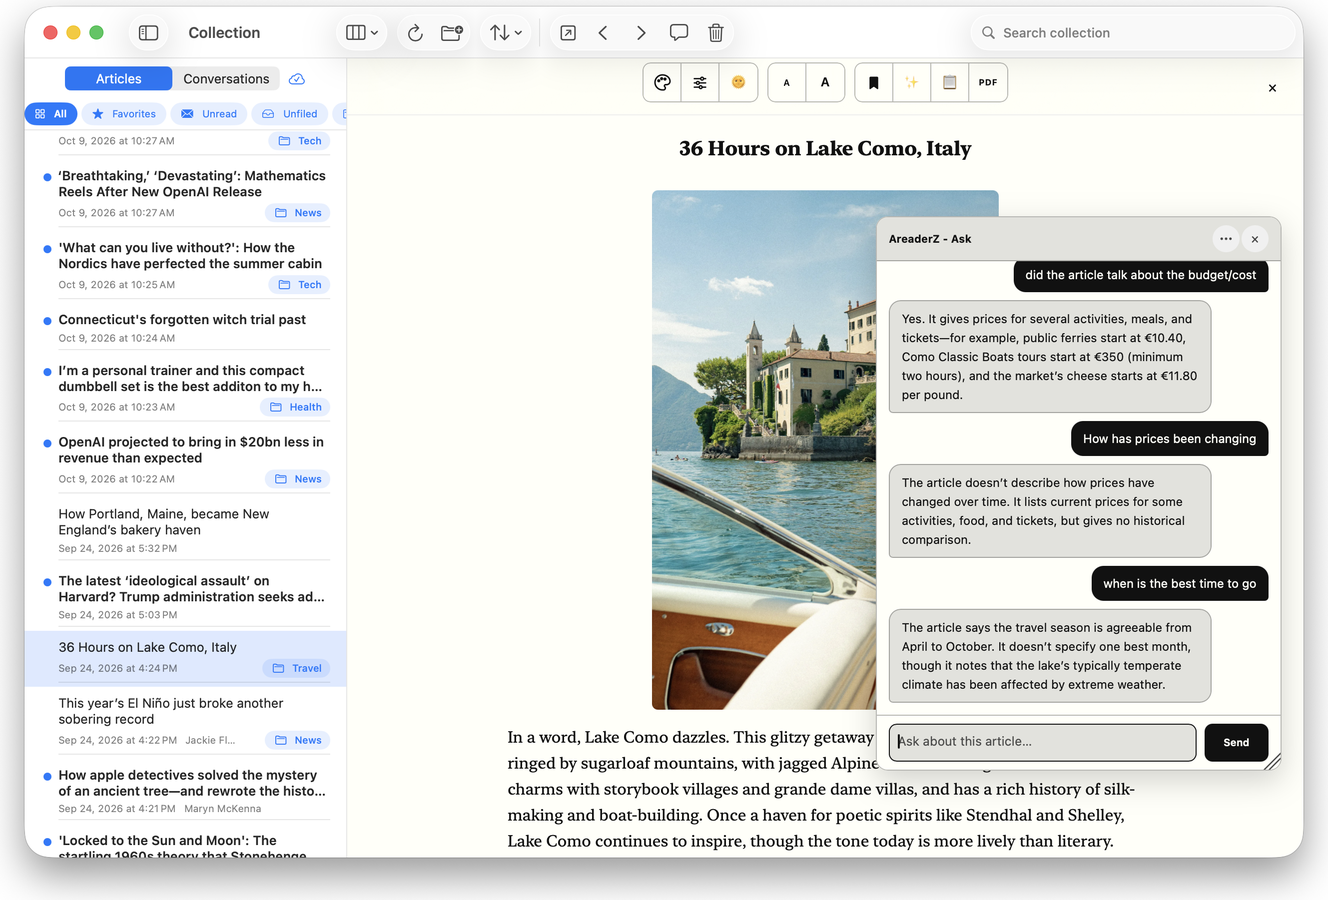
Task: Open the column layout dropdown
Action: (362, 33)
